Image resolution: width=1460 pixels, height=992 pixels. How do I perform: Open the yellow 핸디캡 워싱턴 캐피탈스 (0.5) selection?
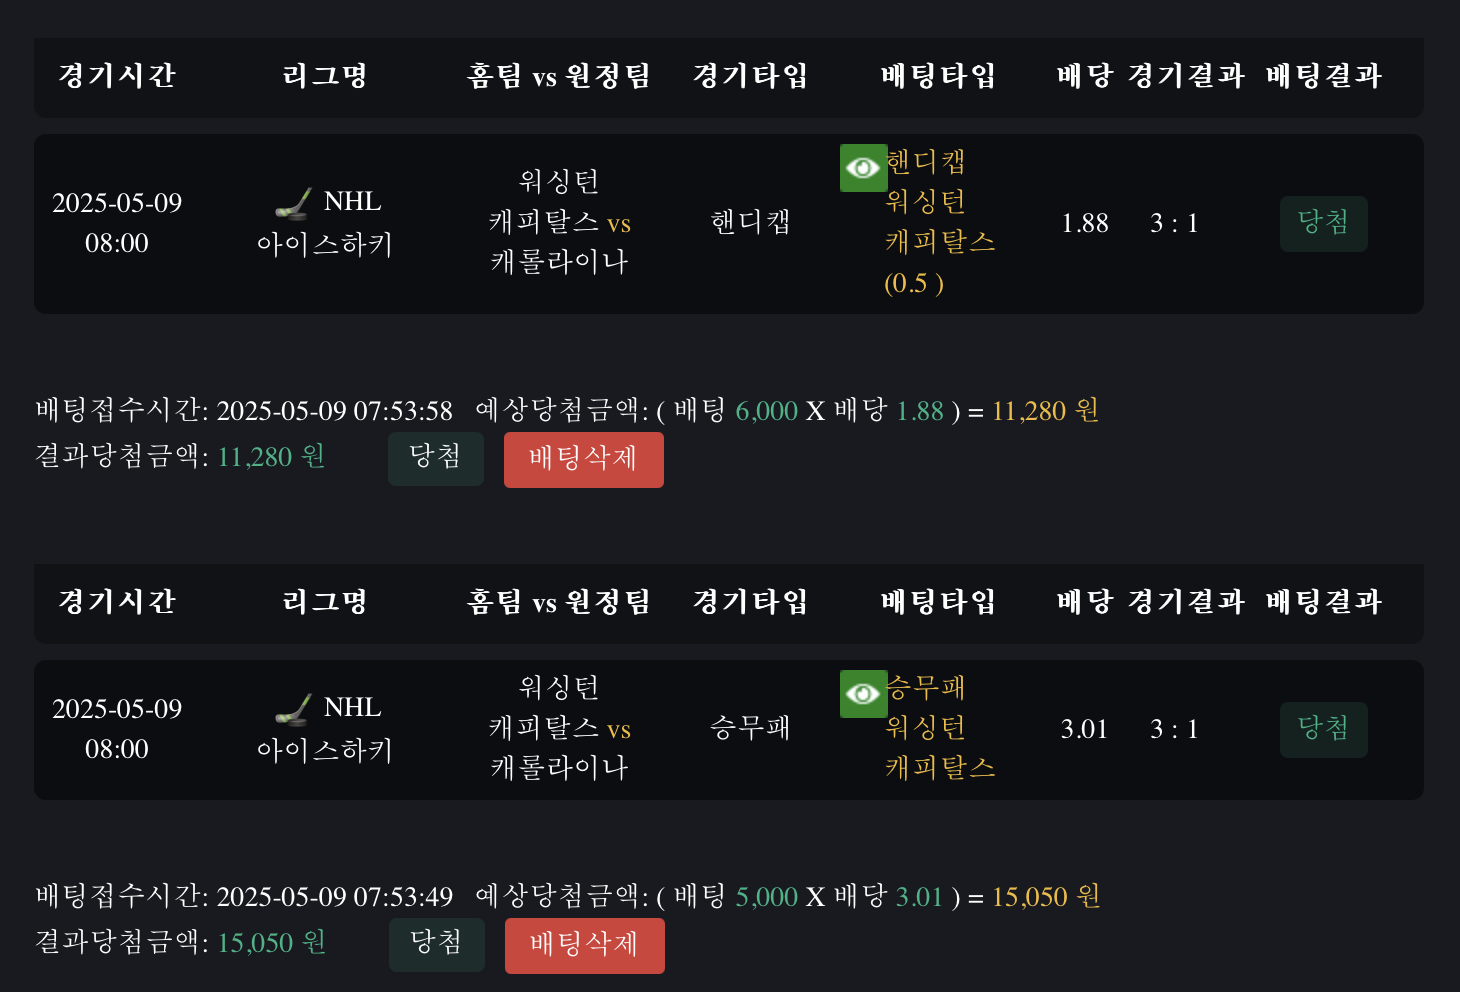[x=939, y=223]
